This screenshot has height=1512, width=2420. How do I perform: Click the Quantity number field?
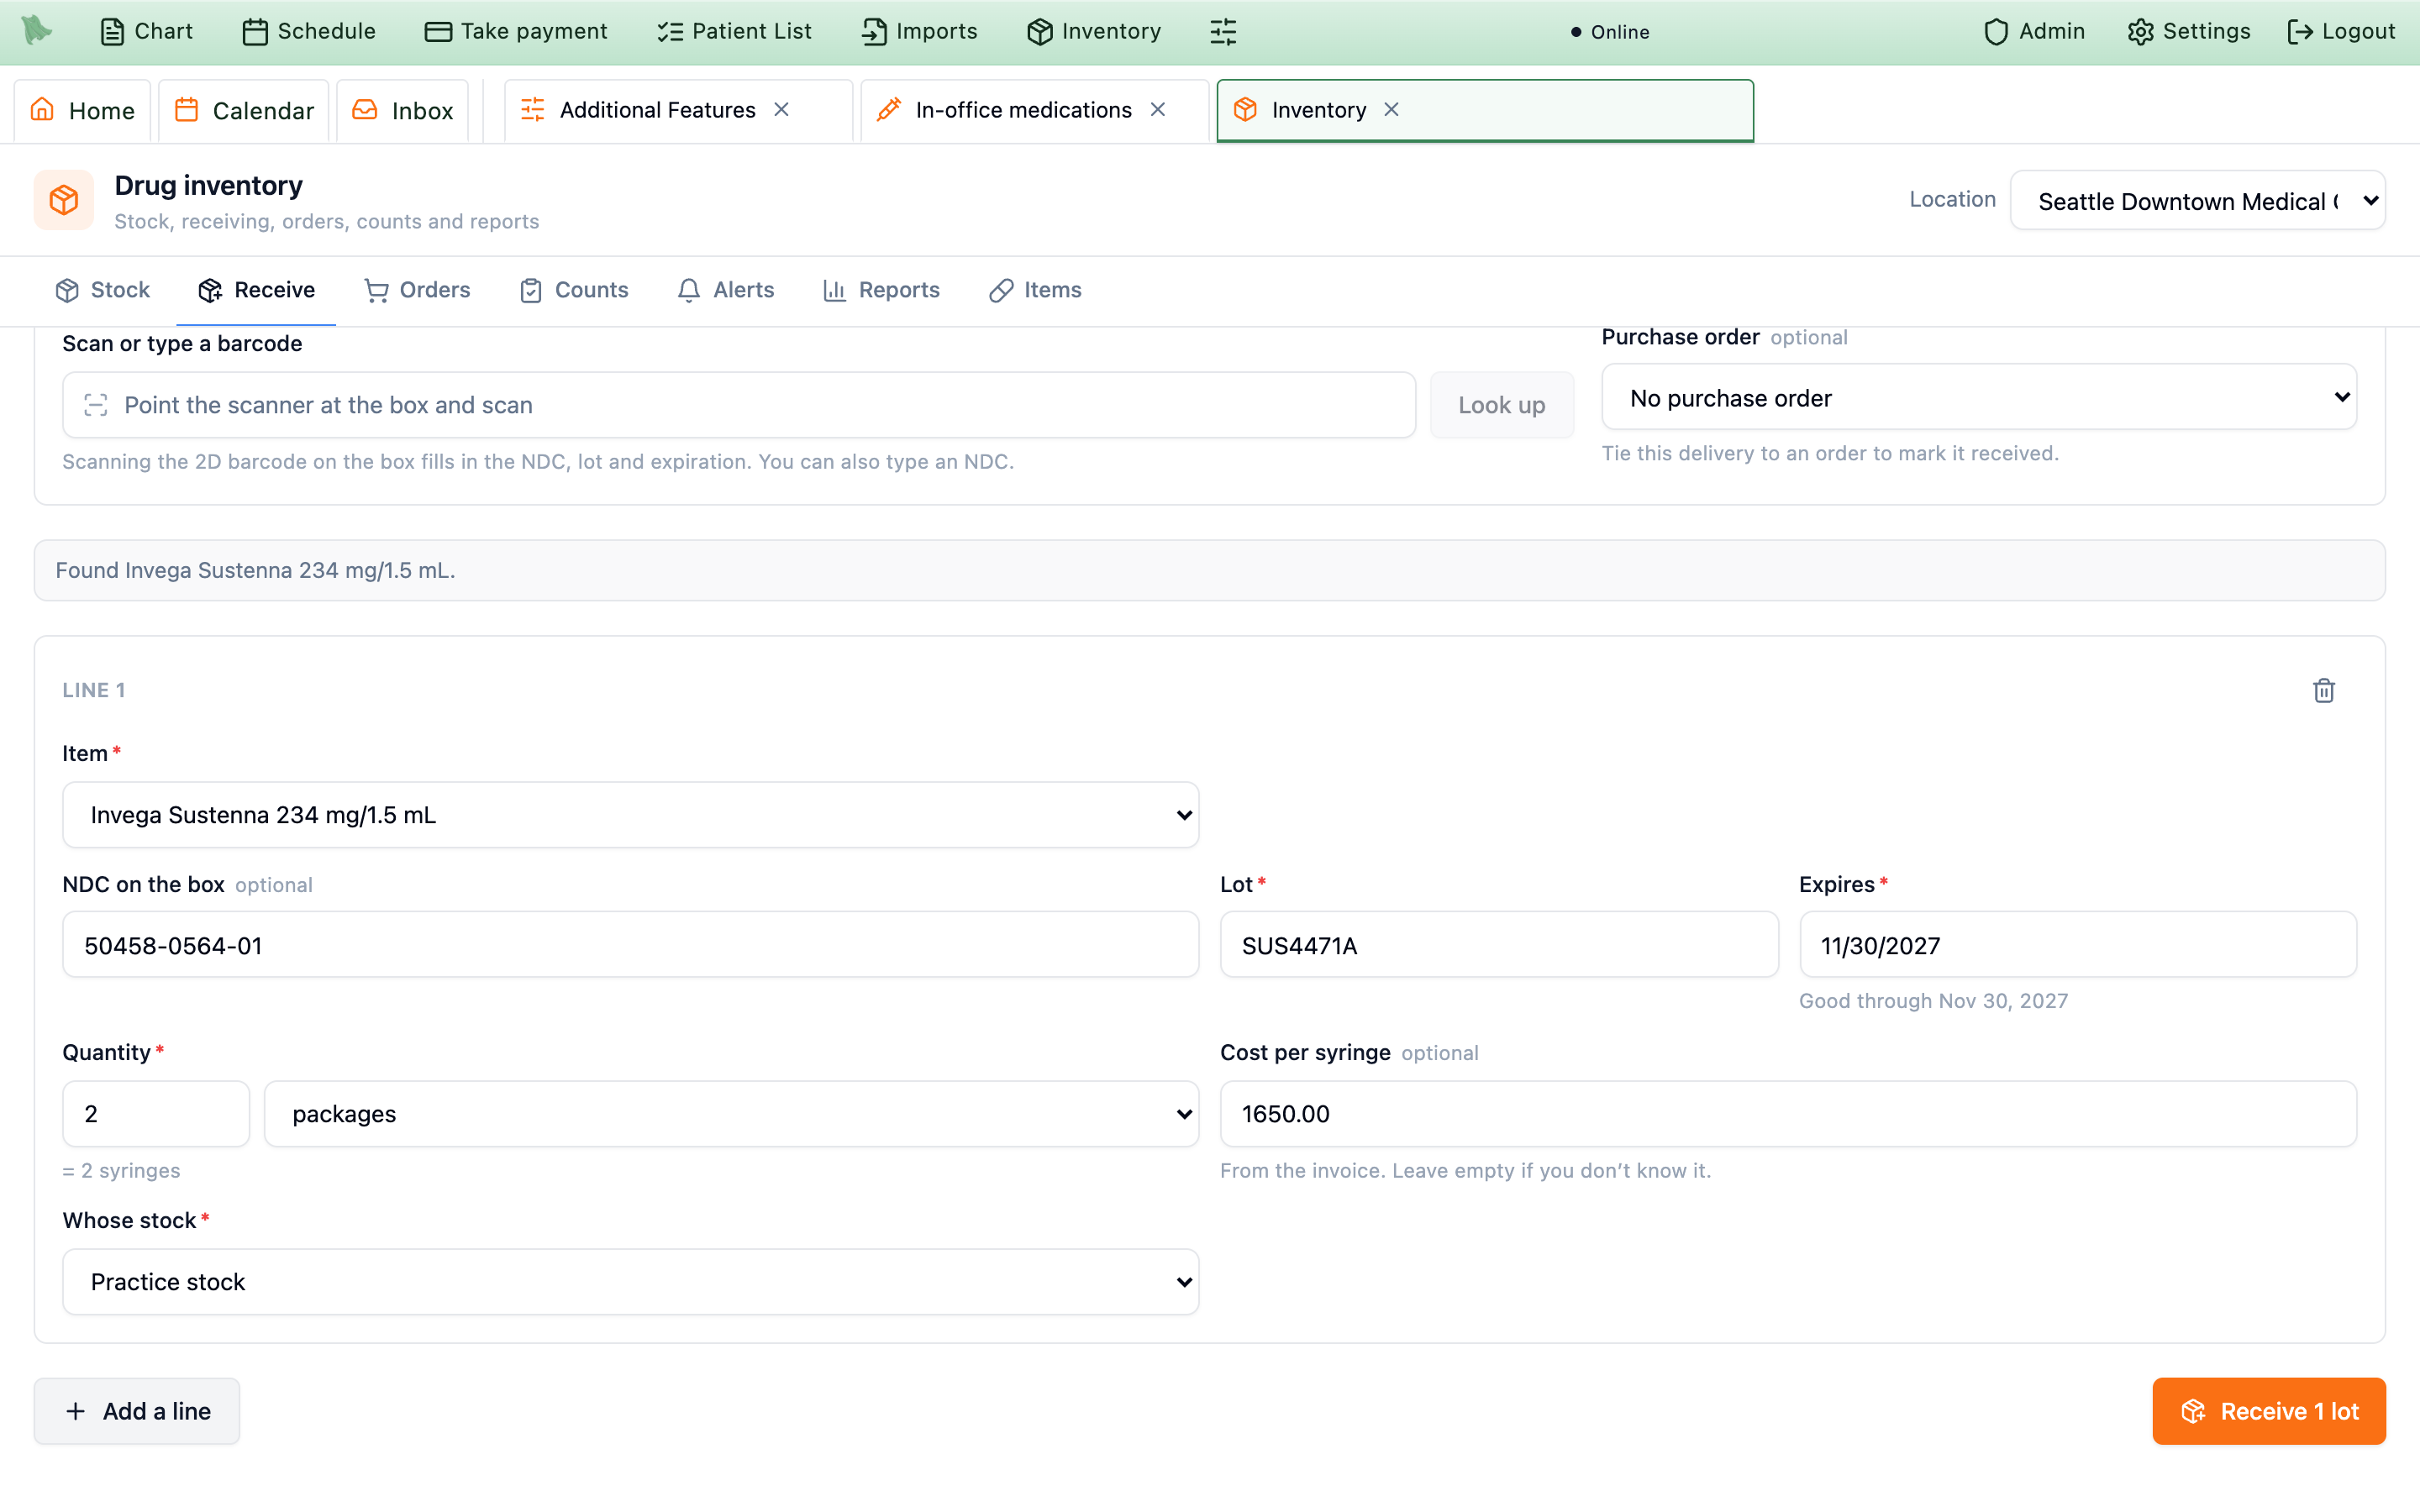pyautogui.click(x=156, y=1114)
